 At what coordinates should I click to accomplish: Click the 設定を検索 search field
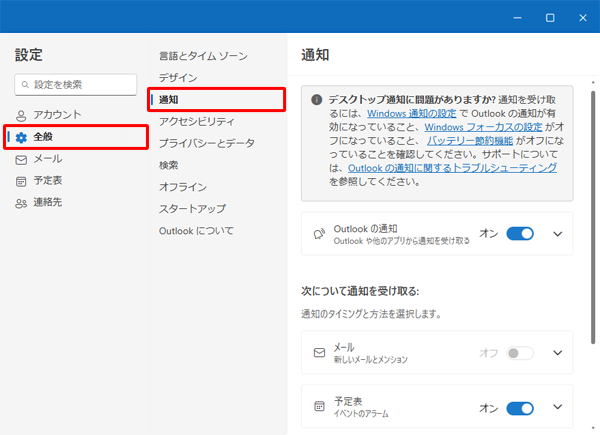point(76,85)
